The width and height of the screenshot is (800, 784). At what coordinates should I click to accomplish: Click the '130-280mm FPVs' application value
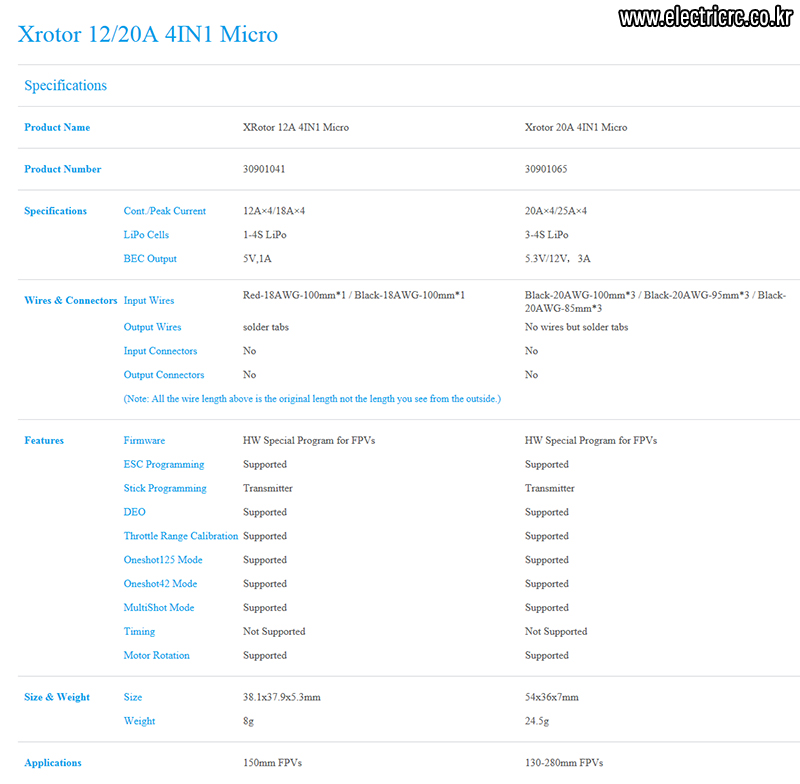pos(564,763)
